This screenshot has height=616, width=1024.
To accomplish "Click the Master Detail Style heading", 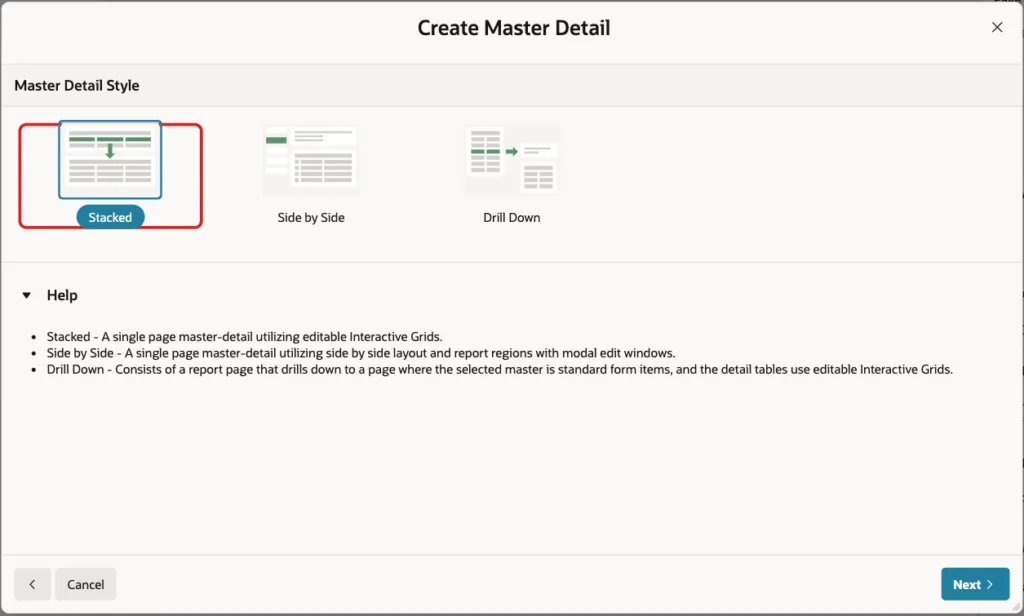I will (x=76, y=86).
